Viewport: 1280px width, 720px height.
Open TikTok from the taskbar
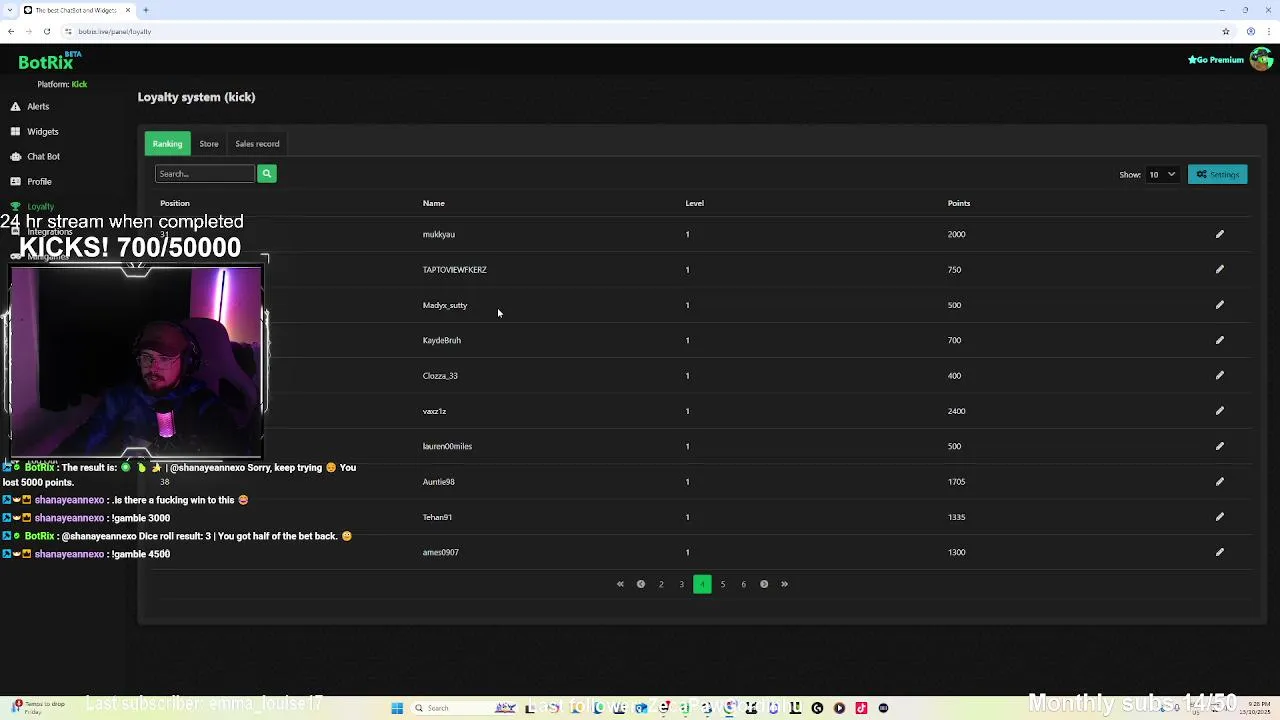tap(861, 708)
